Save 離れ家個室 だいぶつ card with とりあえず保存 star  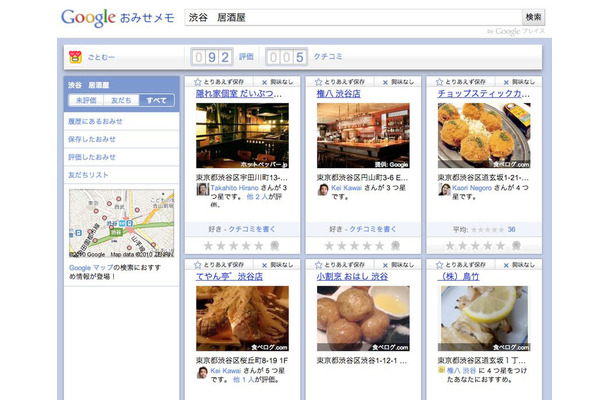click(x=219, y=82)
